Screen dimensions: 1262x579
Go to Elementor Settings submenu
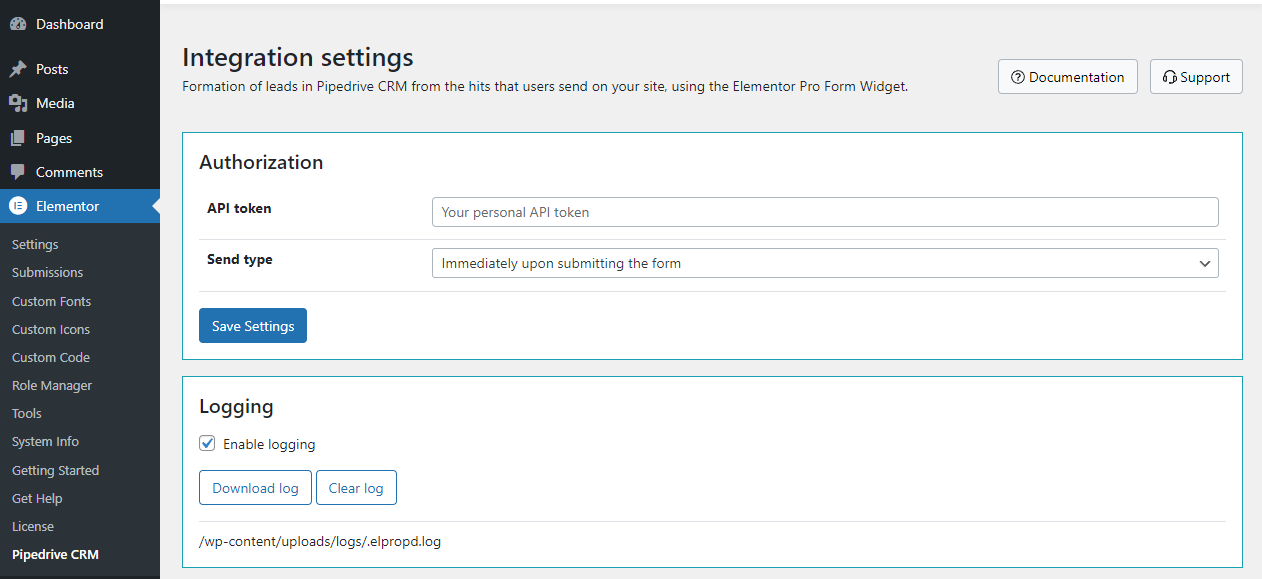click(x=35, y=244)
